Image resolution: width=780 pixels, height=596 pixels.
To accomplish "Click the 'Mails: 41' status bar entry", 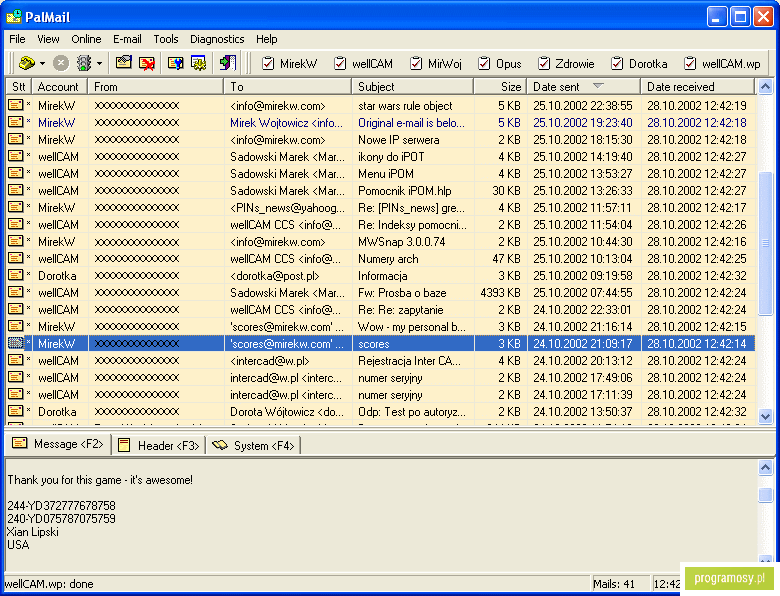I will coord(614,584).
